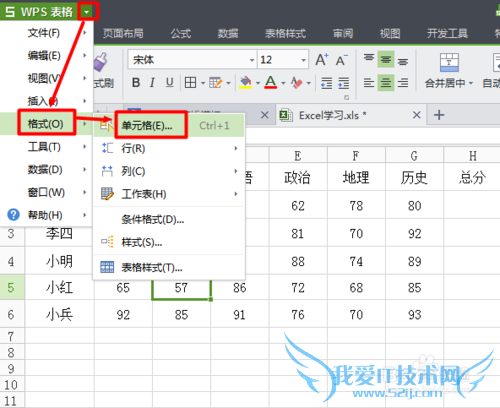Click the blue help question mark icon

pos(13,215)
